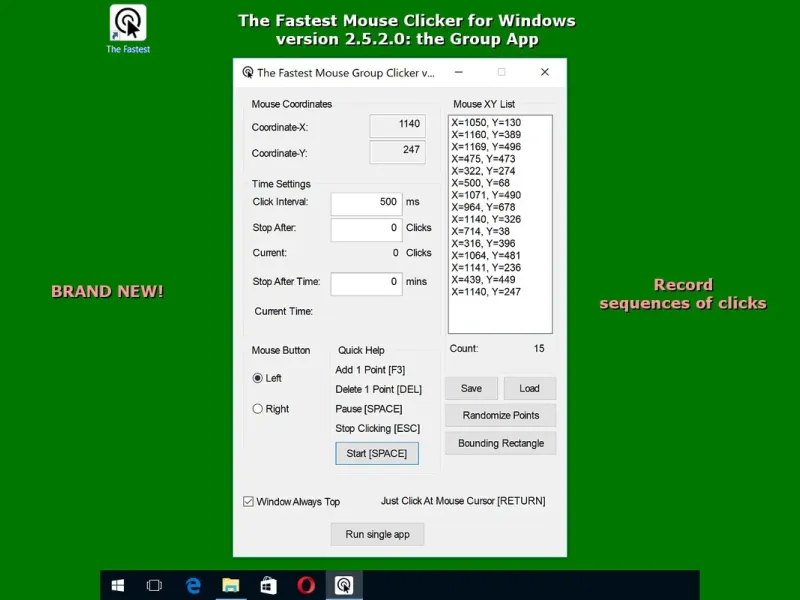Focus the Stop After clicks field
The width and height of the screenshot is (800, 600).
click(x=366, y=229)
